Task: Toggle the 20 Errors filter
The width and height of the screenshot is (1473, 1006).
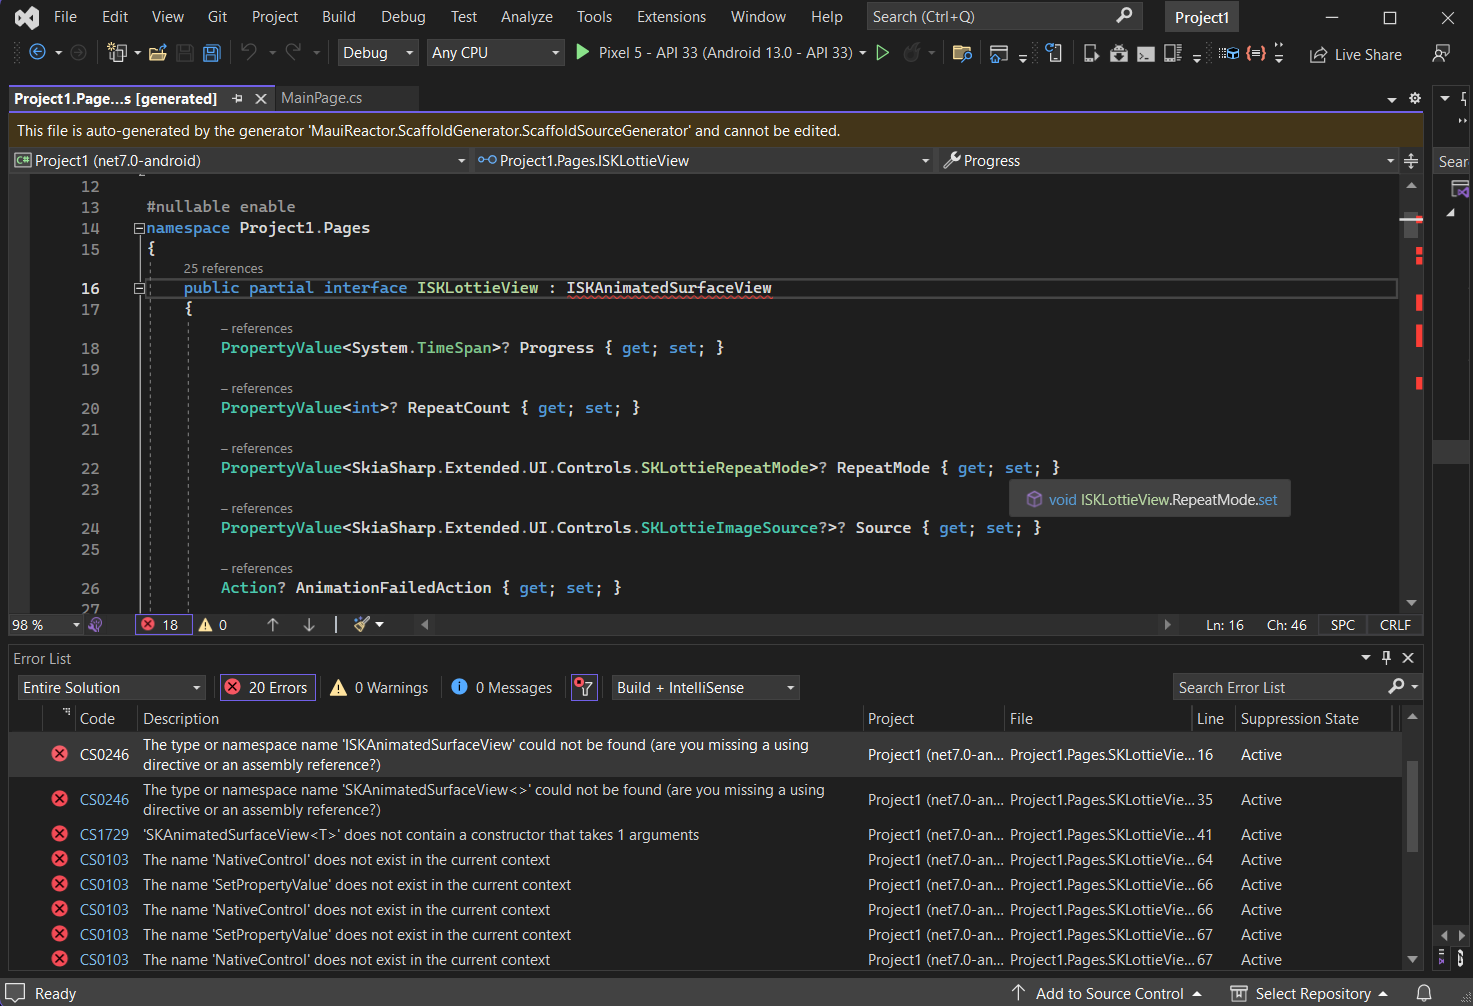Action: (267, 687)
